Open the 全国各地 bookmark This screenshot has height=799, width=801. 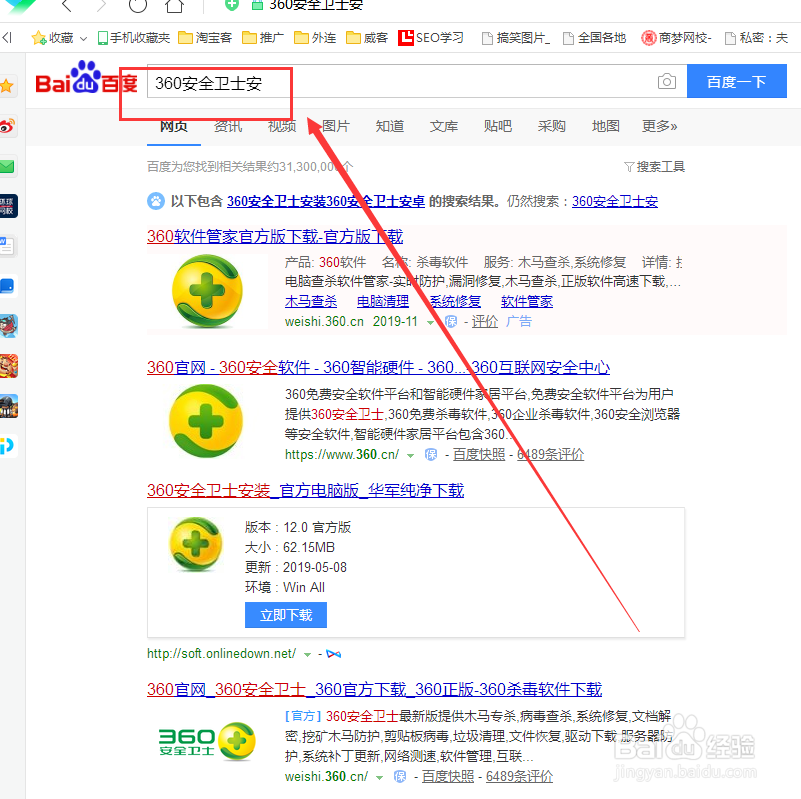click(594, 38)
